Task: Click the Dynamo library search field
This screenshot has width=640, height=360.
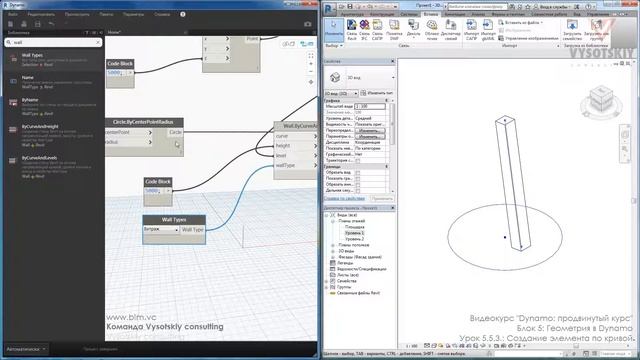Action: click(53, 42)
